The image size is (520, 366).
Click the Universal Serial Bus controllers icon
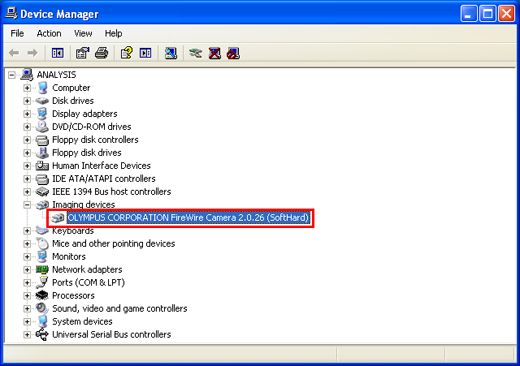[42, 334]
